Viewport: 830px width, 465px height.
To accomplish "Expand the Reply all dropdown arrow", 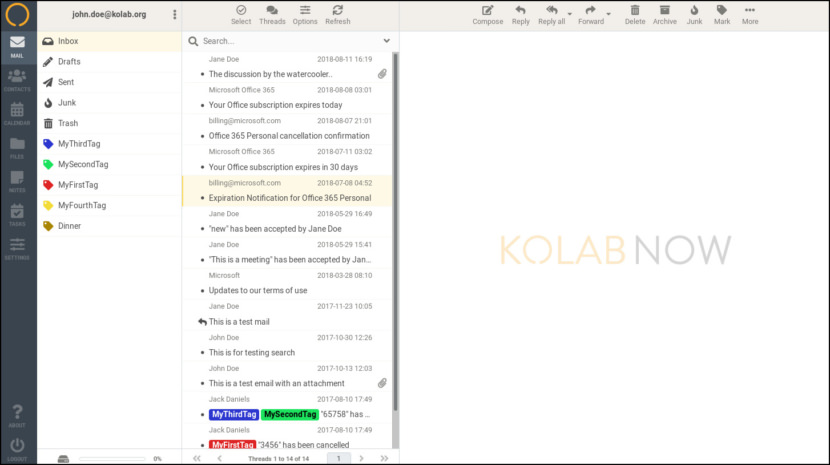I will tap(570, 14).
